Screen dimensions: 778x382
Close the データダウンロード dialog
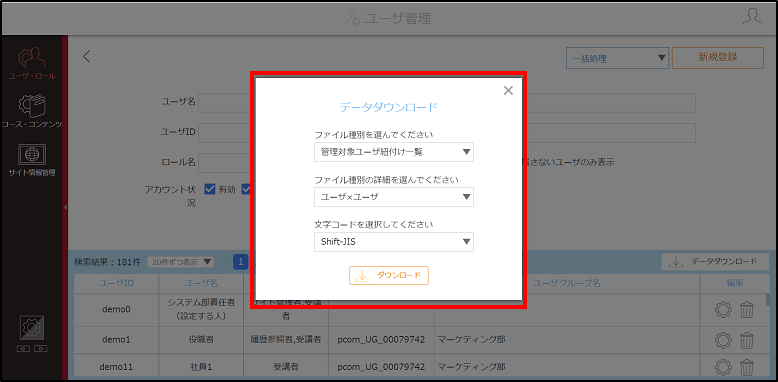point(508,90)
